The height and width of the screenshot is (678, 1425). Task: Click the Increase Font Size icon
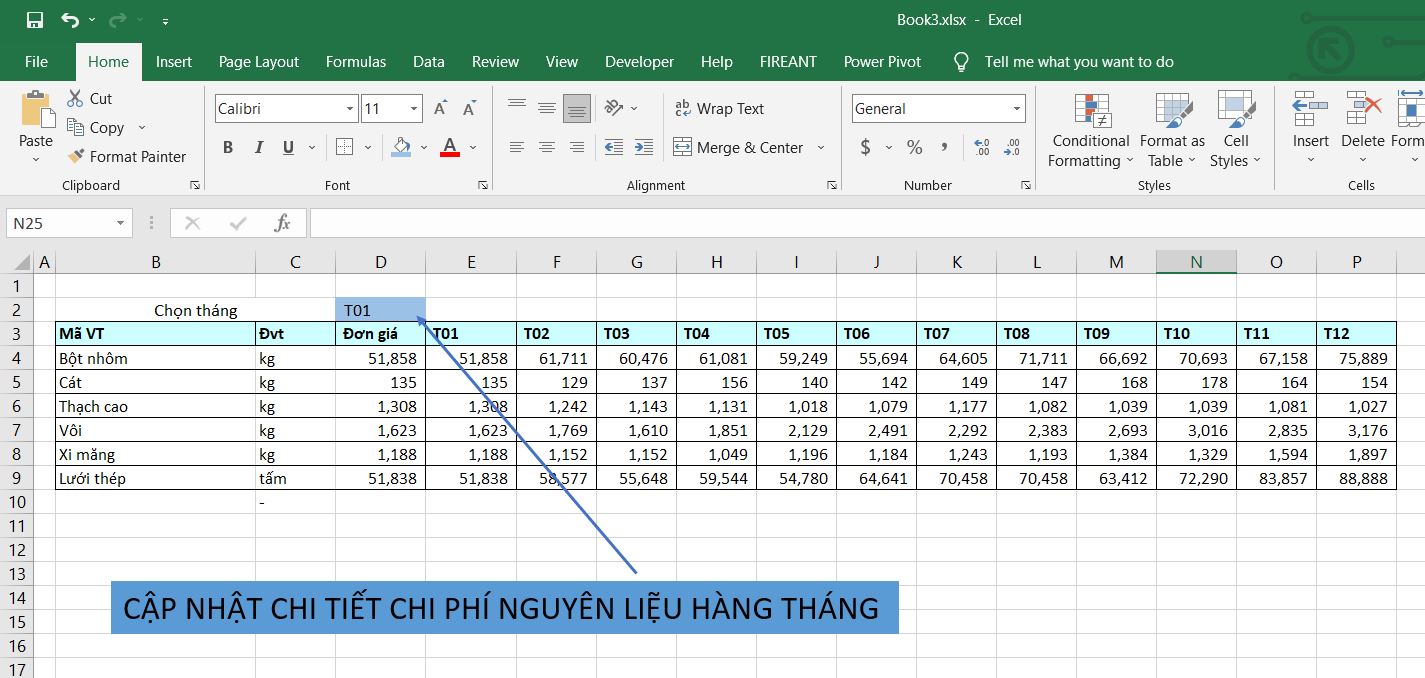pyautogui.click(x=440, y=109)
